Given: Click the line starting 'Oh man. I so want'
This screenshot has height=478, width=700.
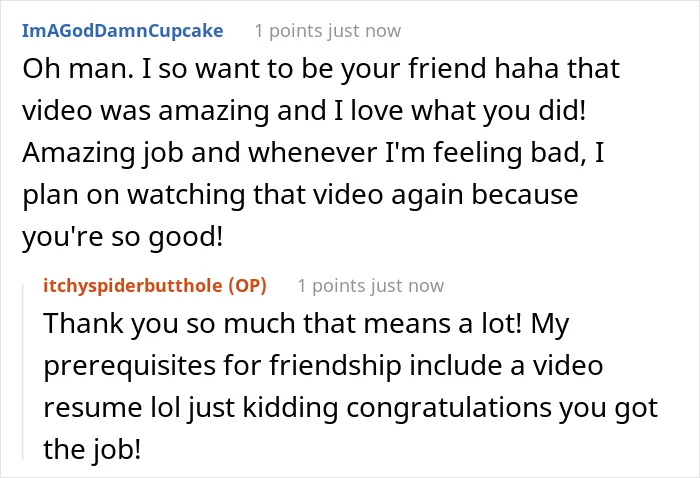Looking at the screenshot, I should pyautogui.click(x=321, y=69).
